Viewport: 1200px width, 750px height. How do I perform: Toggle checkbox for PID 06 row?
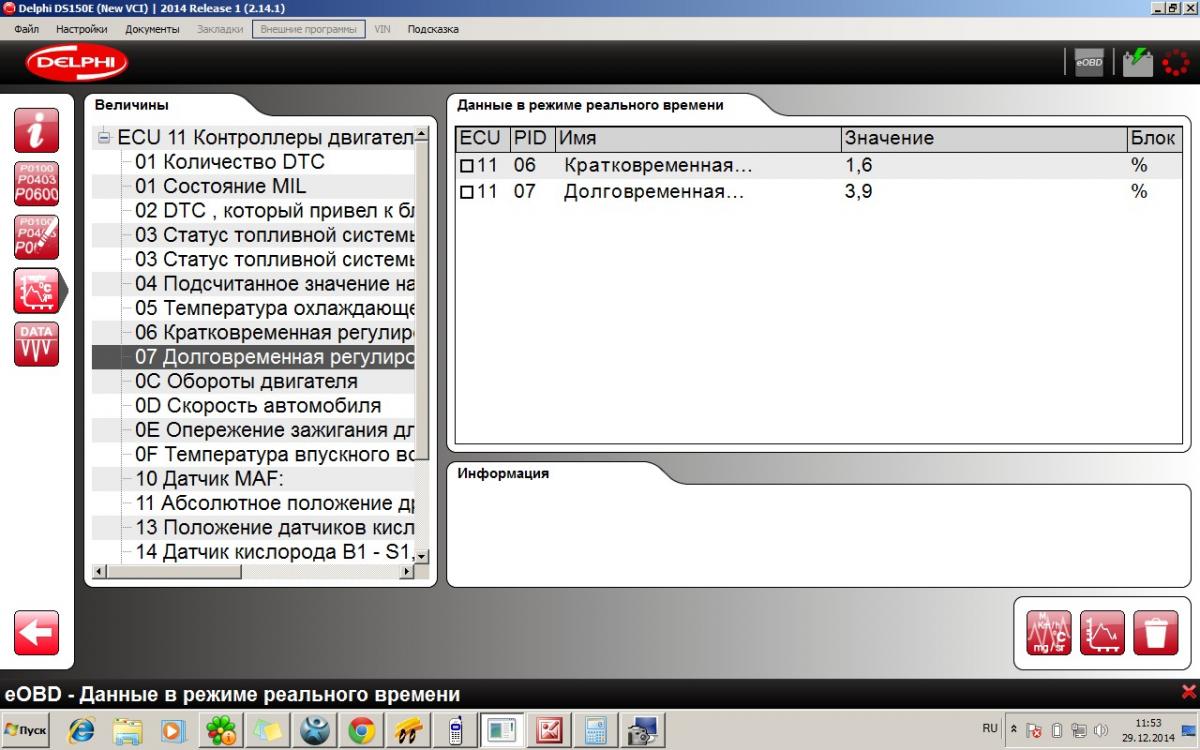coord(466,166)
